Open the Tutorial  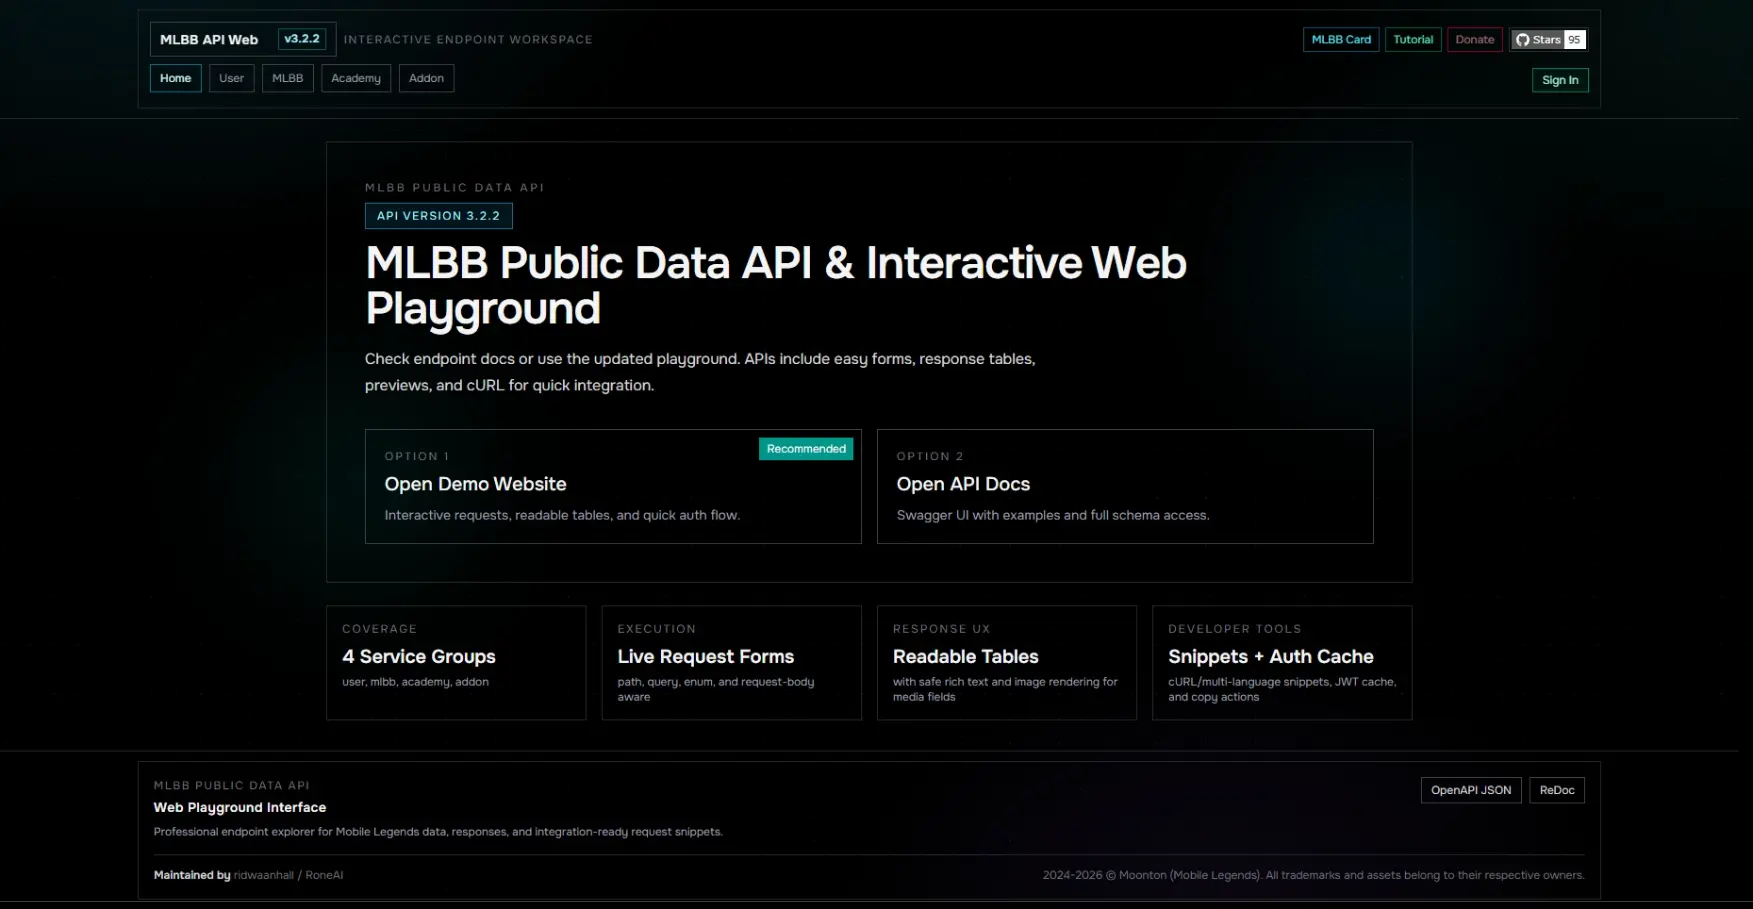pyautogui.click(x=1413, y=39)
